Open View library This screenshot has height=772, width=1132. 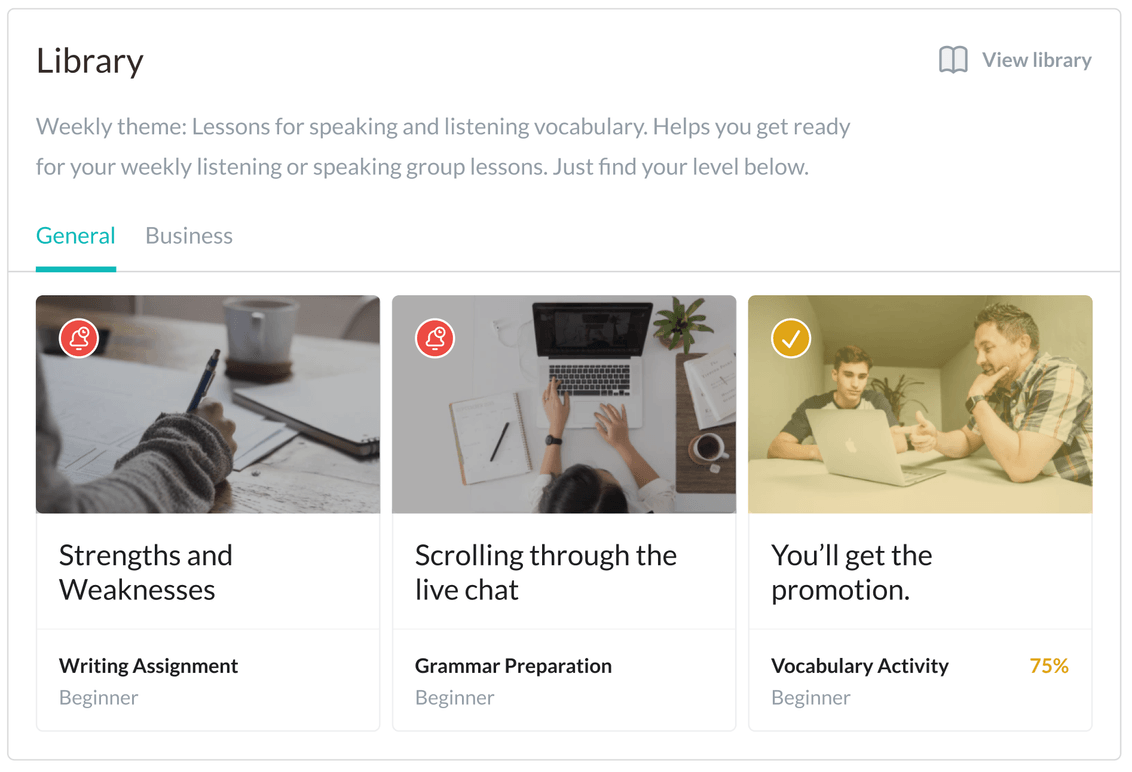(x=1037, y=59)
